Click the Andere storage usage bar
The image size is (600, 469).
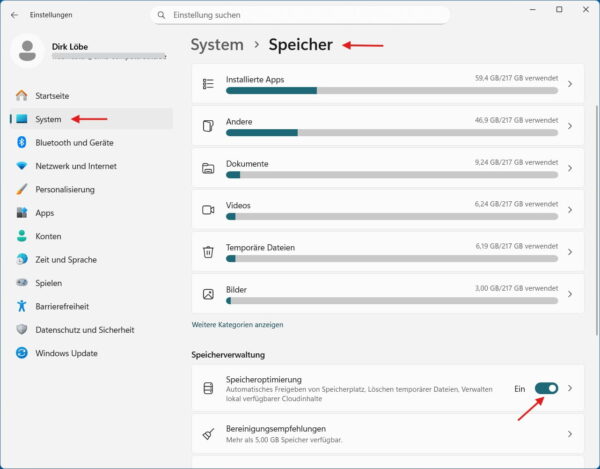[x=392, y=133]
